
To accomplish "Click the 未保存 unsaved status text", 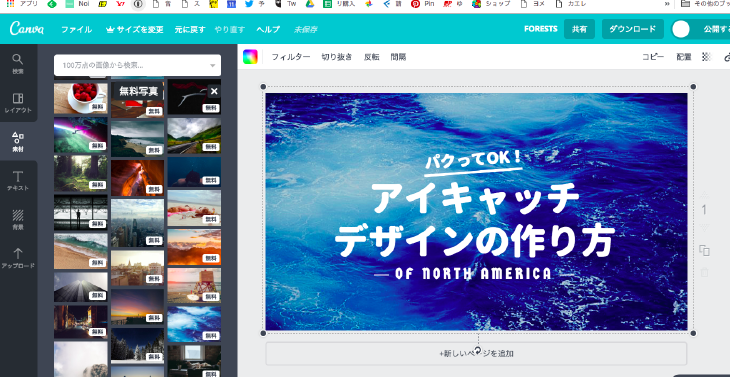I will pos(305,29).
